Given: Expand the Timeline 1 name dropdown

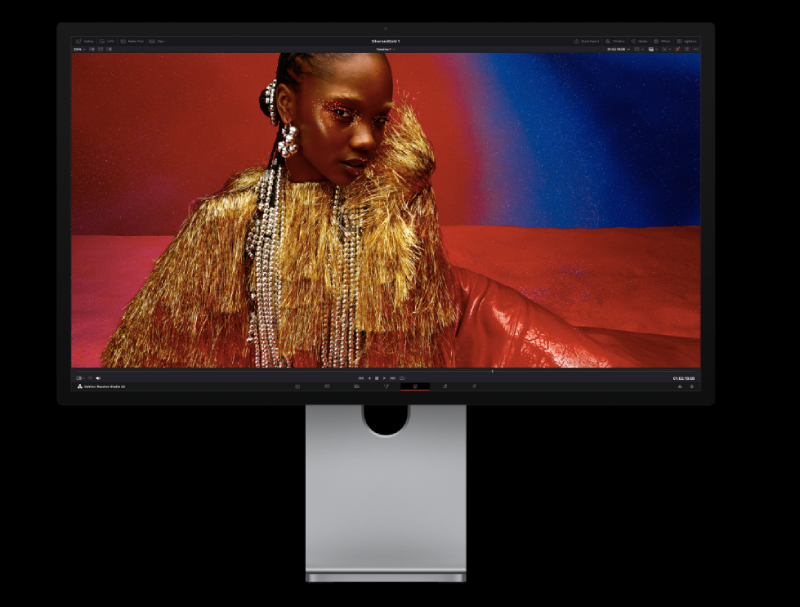Looking at the screenshot, I should [x=386, y=48].
